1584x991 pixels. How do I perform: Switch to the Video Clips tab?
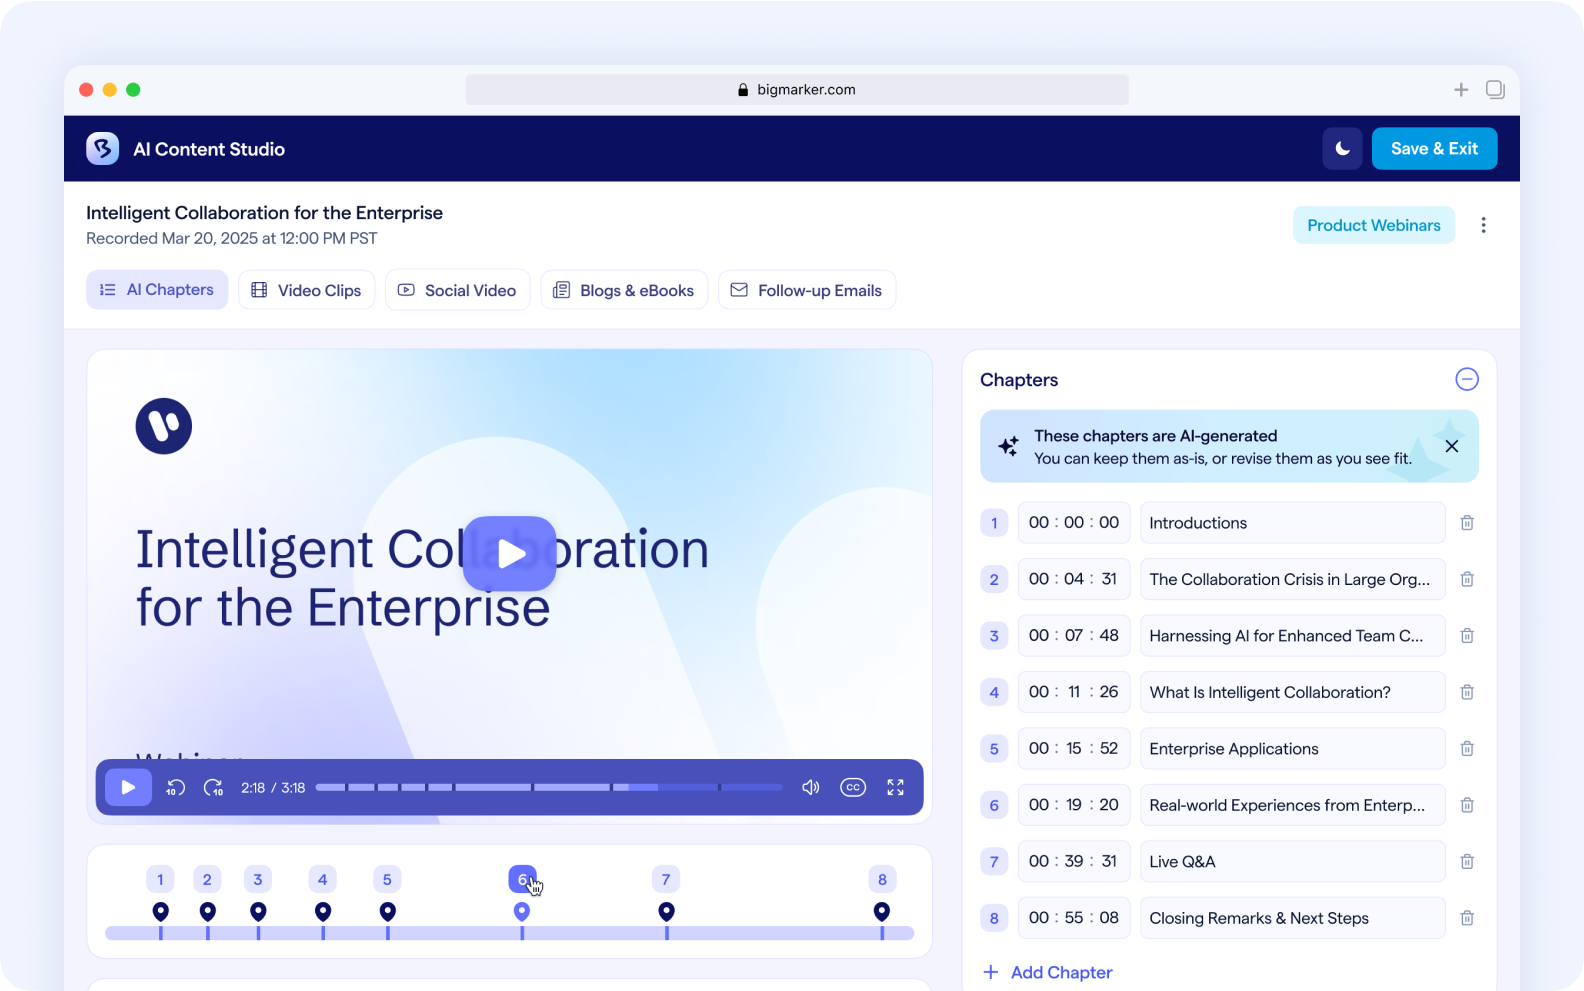coord(306,291)
